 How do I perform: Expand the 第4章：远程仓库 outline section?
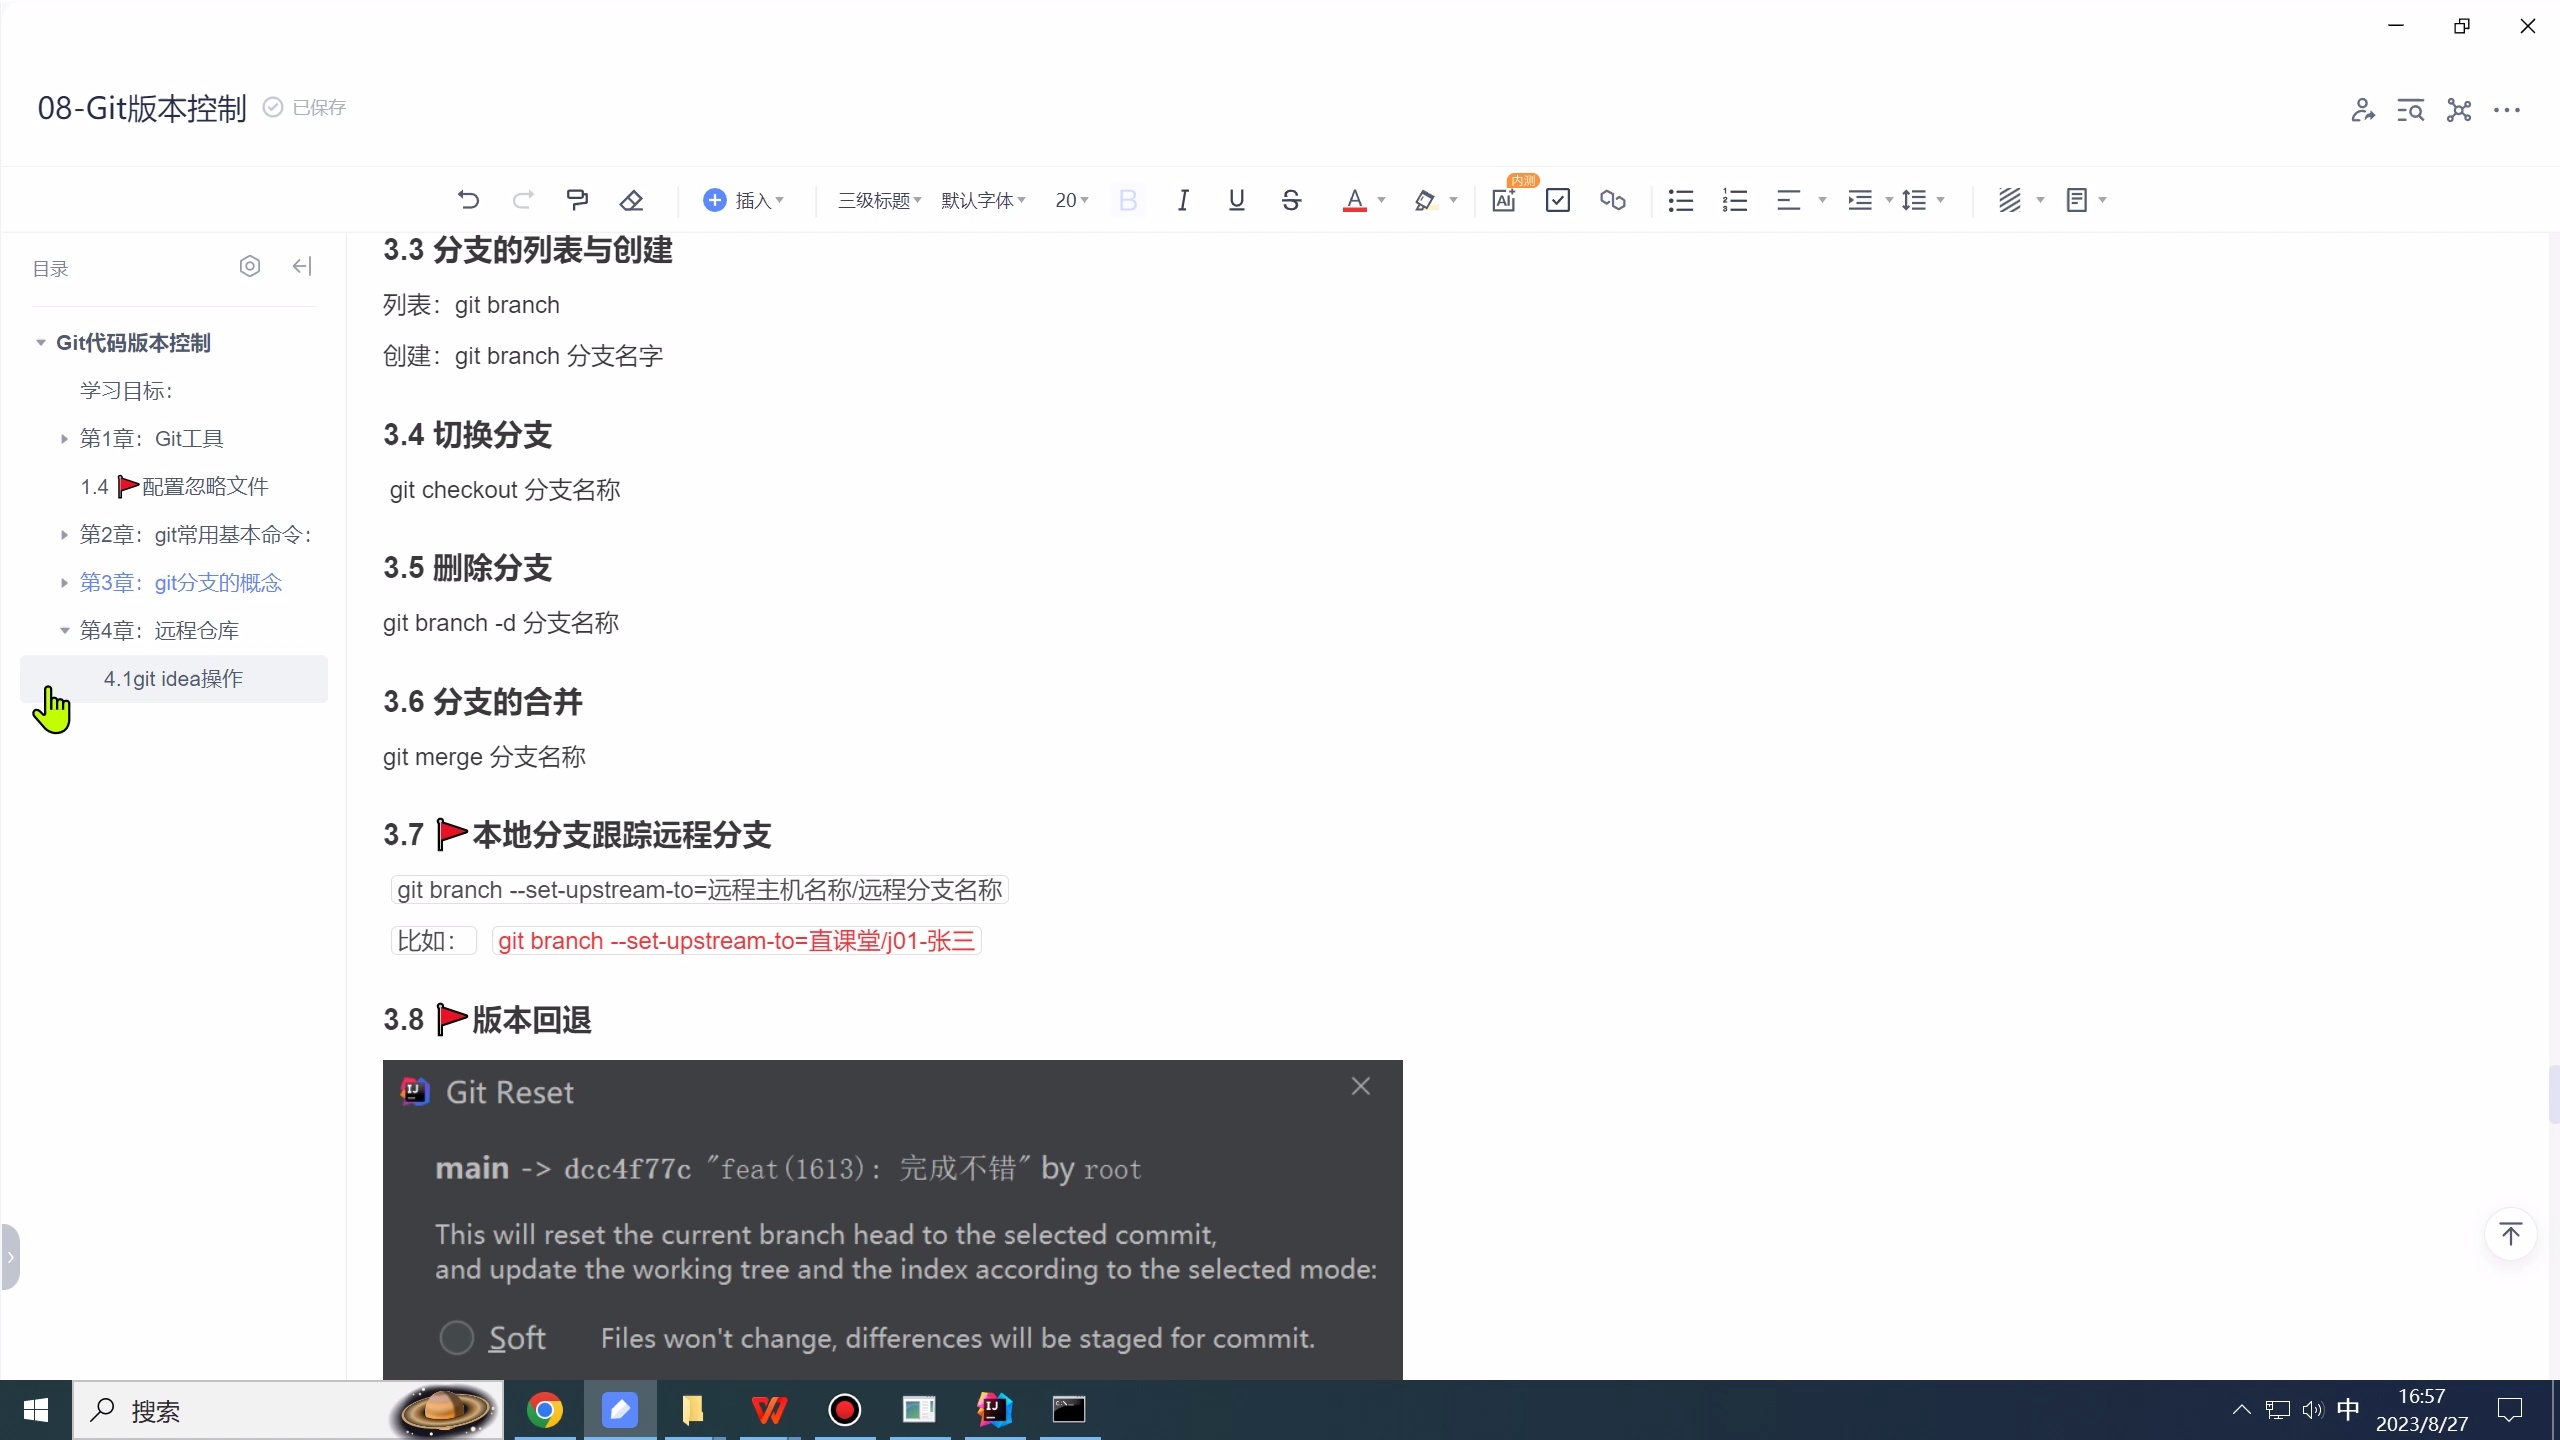tap(65, 630)
